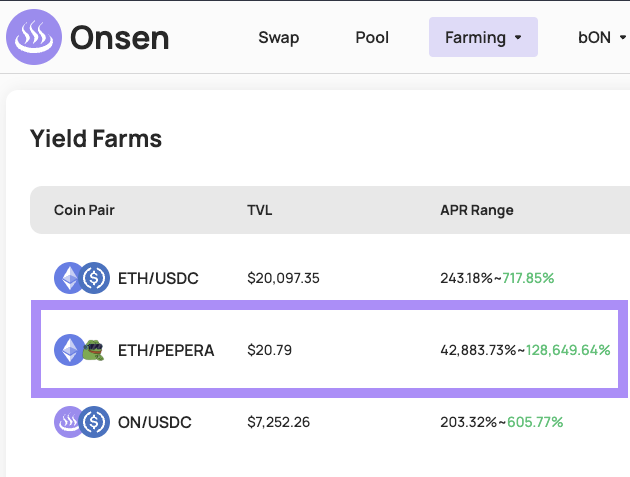Go to the Pool page
The width and height of the screenshot is (630, 477).
point(372,37)
